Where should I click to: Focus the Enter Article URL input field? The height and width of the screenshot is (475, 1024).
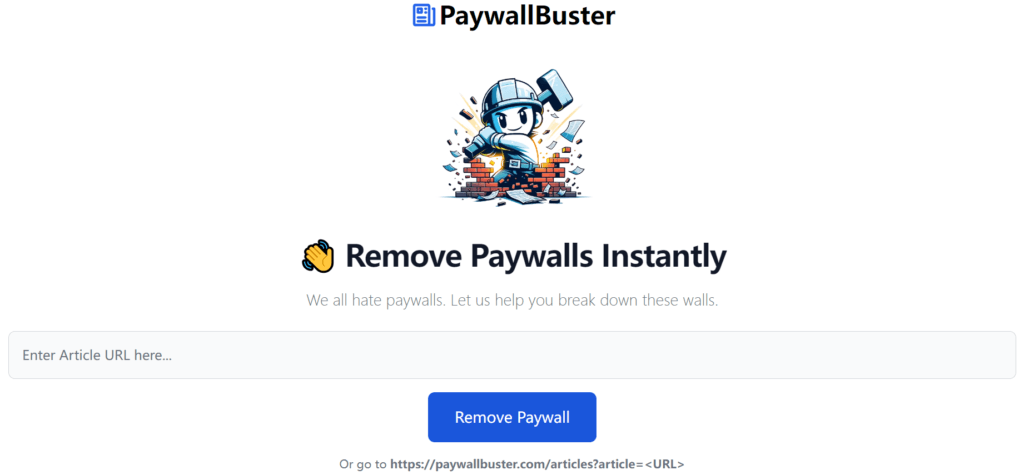tap(512, 355)
